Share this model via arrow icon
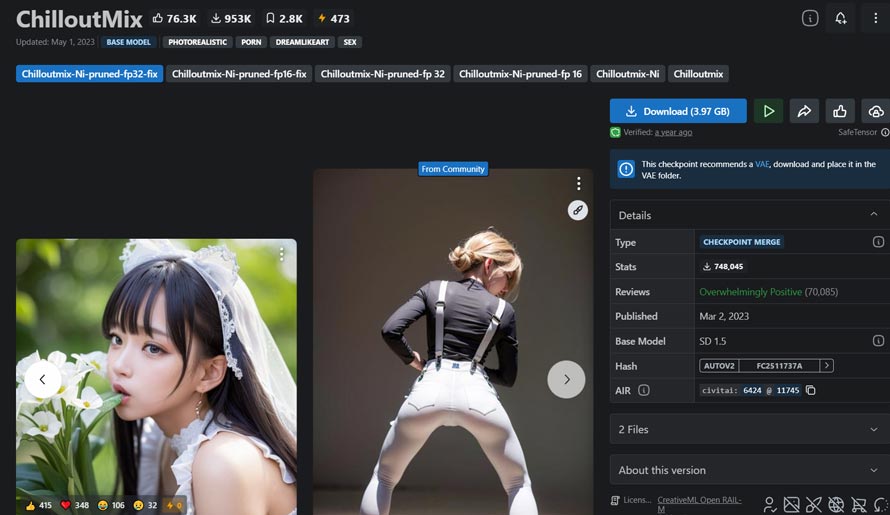The image size is (890, 515). [x=804, y=111]
